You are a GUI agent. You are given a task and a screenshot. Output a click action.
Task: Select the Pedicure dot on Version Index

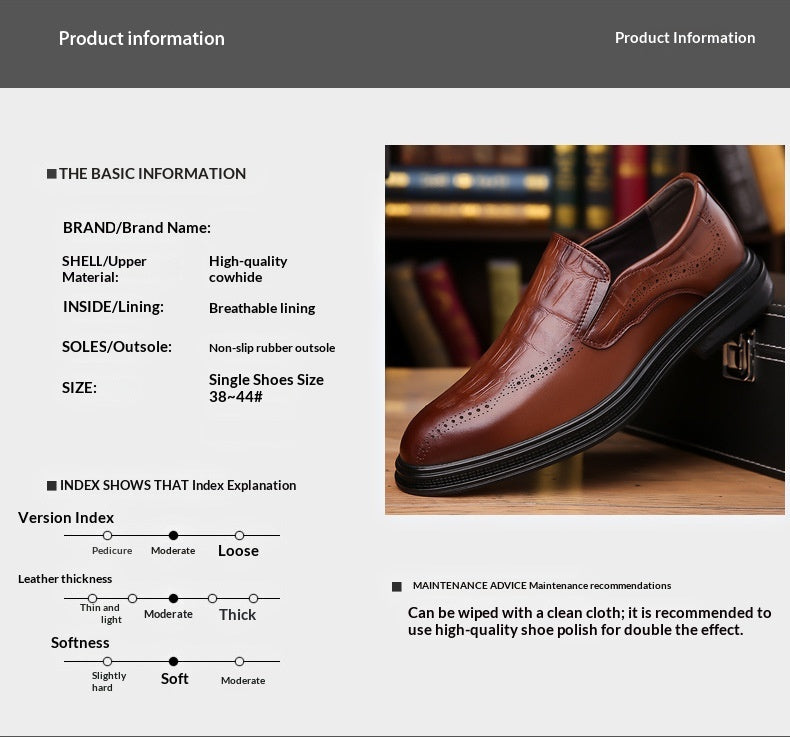(x=107, y=535)
